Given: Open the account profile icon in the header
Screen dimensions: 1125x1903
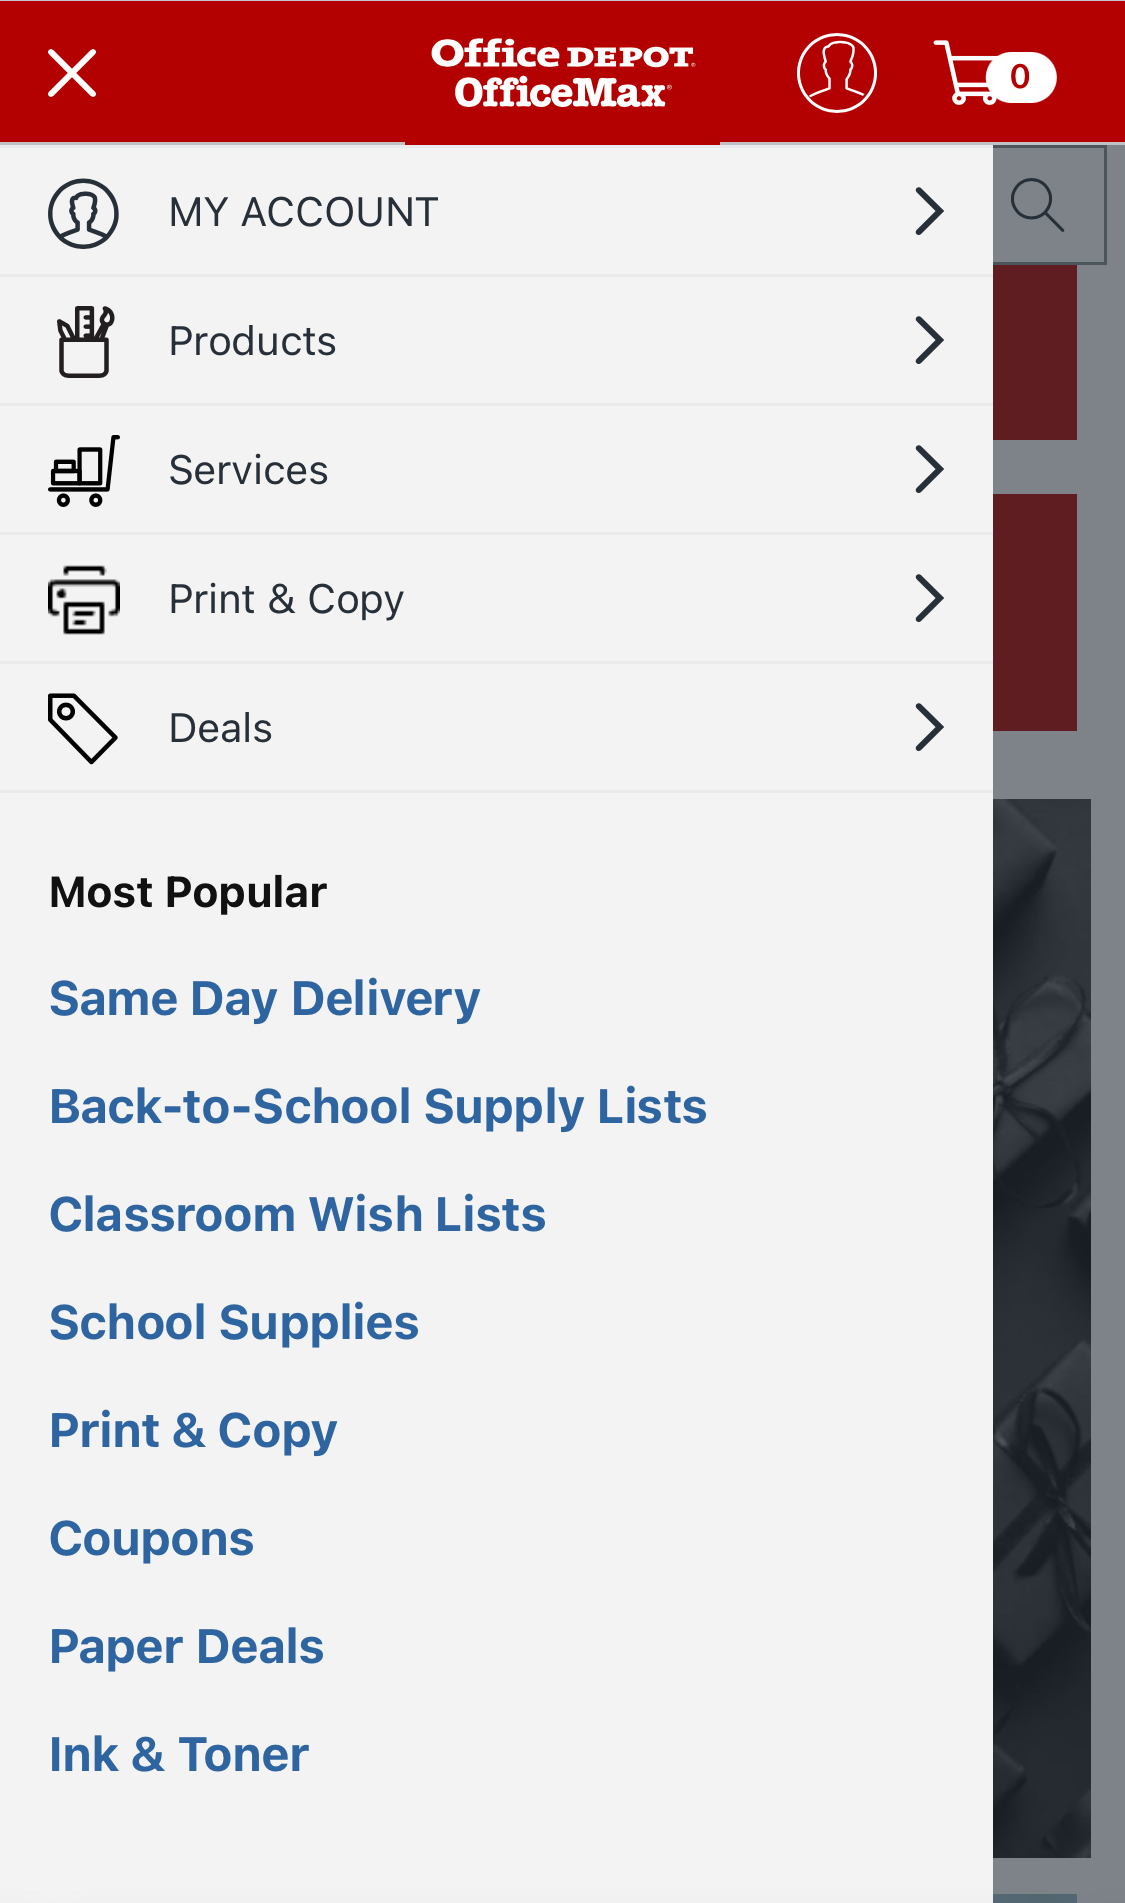Looking at the screenshot, I should [x=836, y=72].
